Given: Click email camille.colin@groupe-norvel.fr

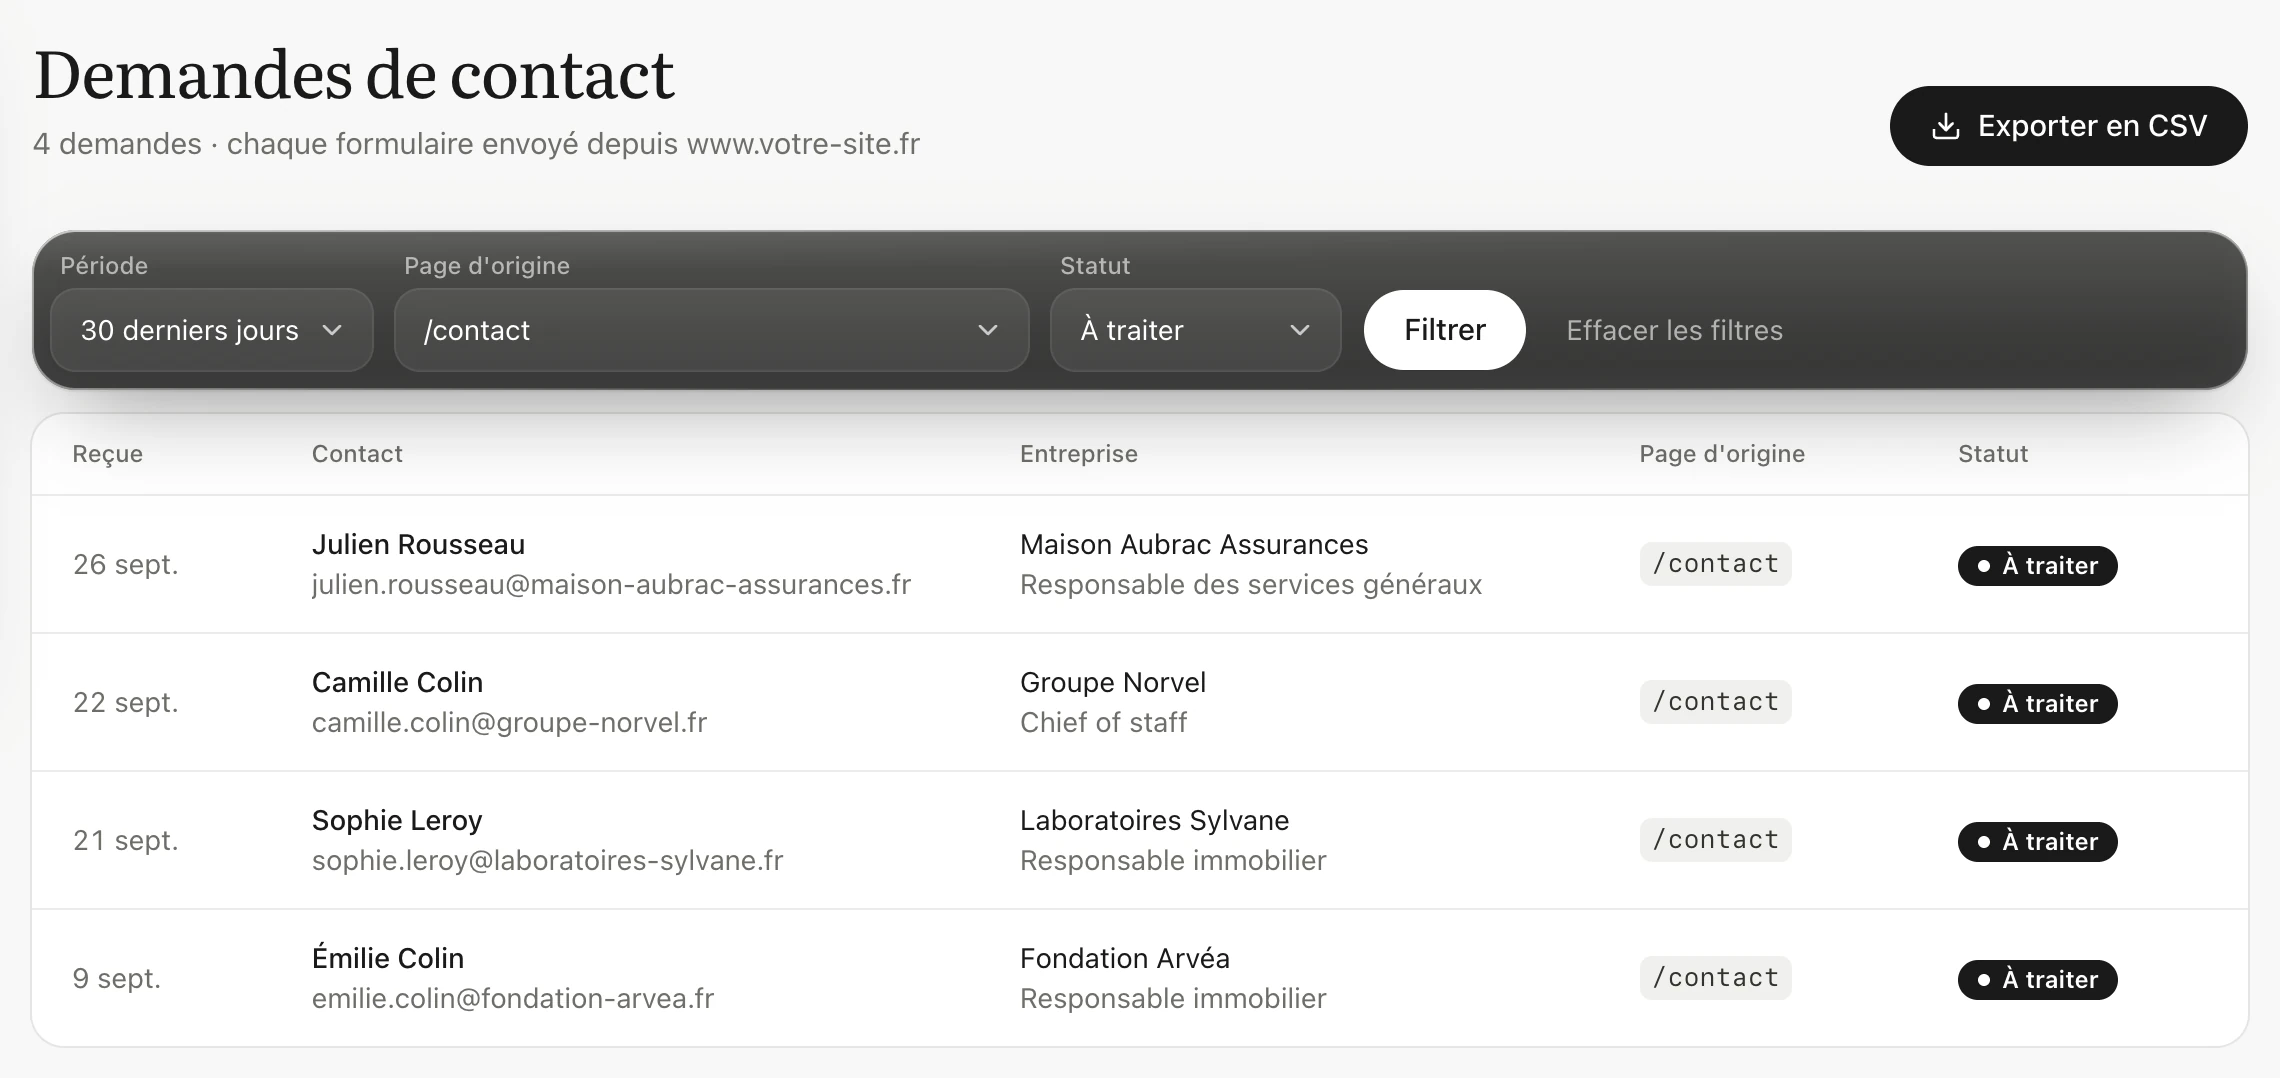Looking at the screenshot, I should (x=509, y=722).
